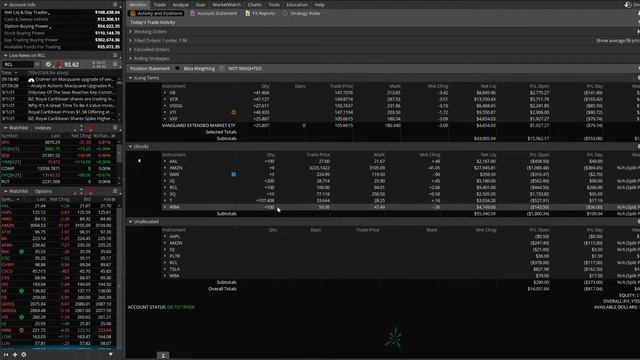The image size is (640, 360).
Task: Collapse the Stock position group
Action: pos(131,146)
